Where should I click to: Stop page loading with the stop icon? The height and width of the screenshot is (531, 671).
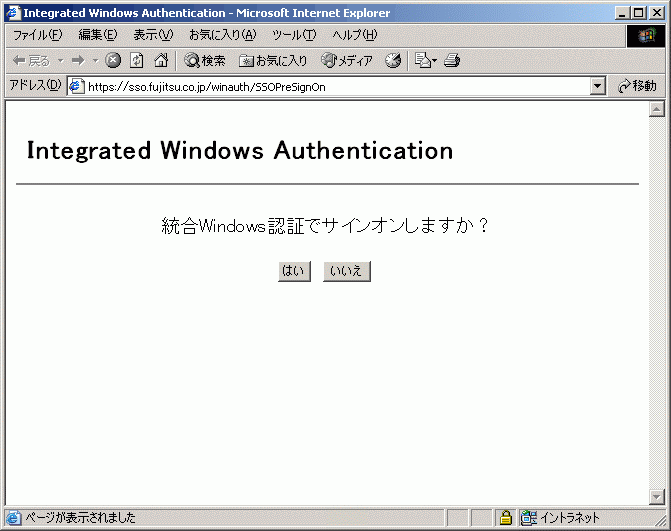click(113, 60)
